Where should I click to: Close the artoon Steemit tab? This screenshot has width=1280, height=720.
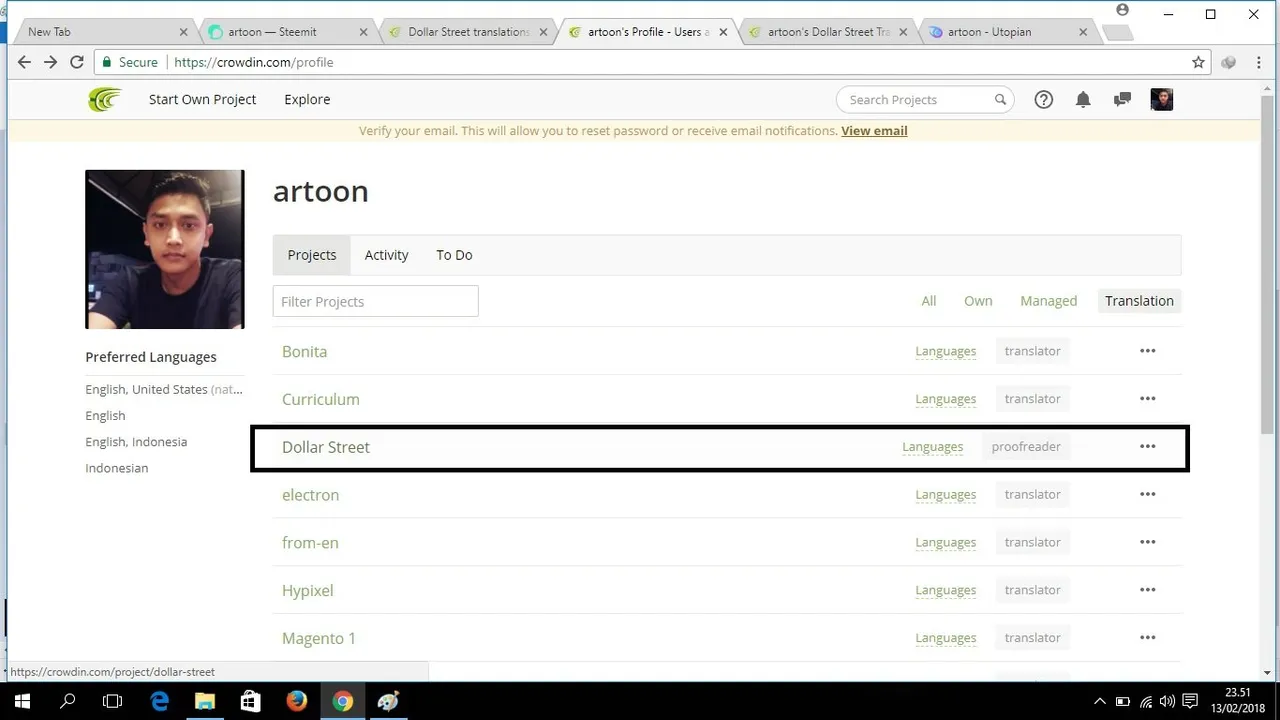pyautogui.click(x=363, y=32)
